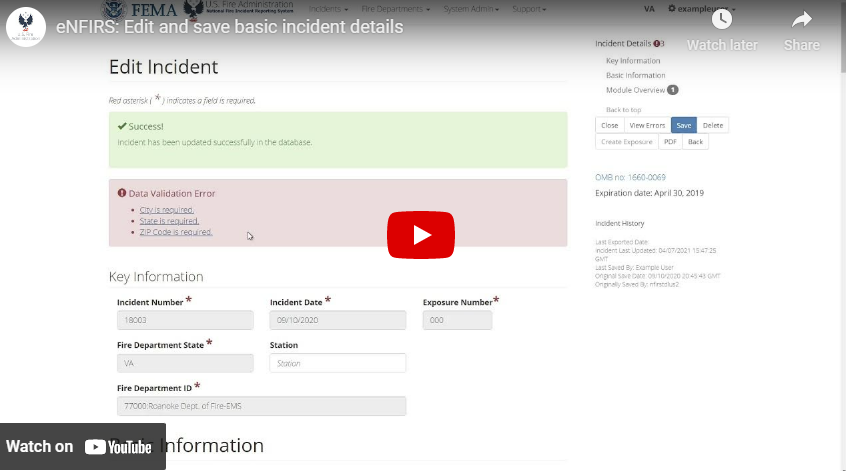
Task: Follow the ZIP Code is required link
Action: pos(176,232)
